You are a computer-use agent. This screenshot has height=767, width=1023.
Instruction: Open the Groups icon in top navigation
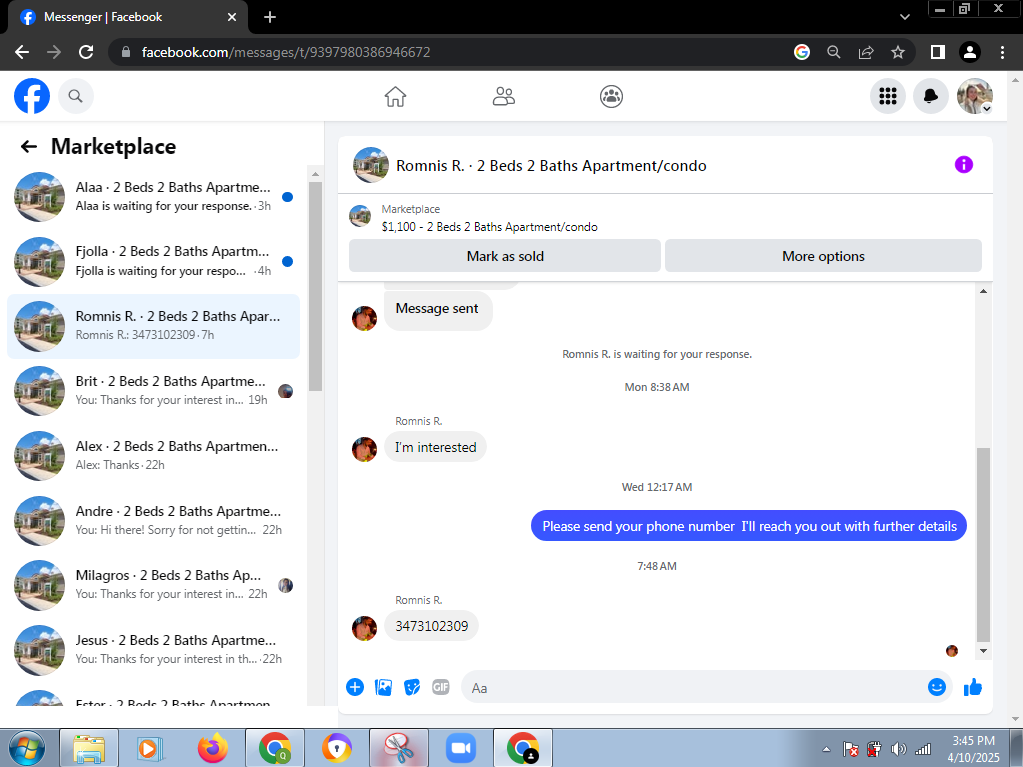pyautogui.click(x=611, y=97)
